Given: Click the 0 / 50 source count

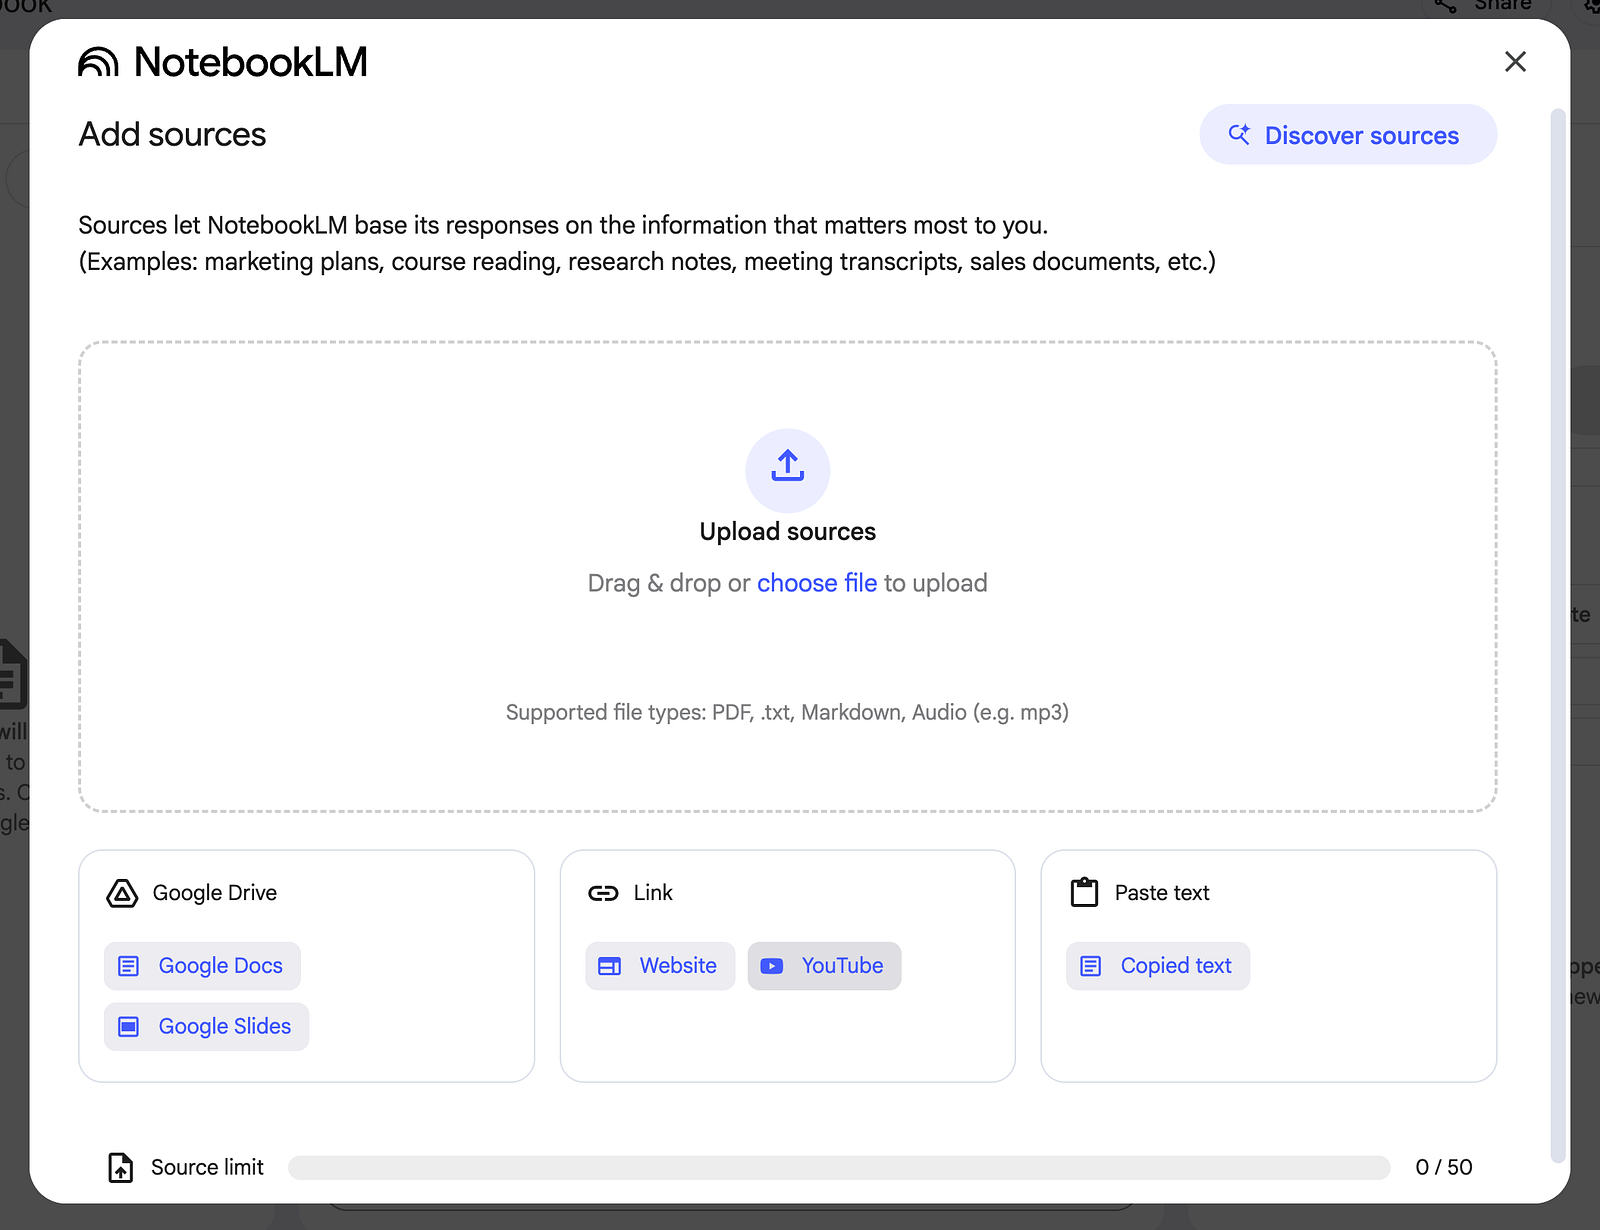Looking at the screenshot, I should (x=1444, y=1167).
